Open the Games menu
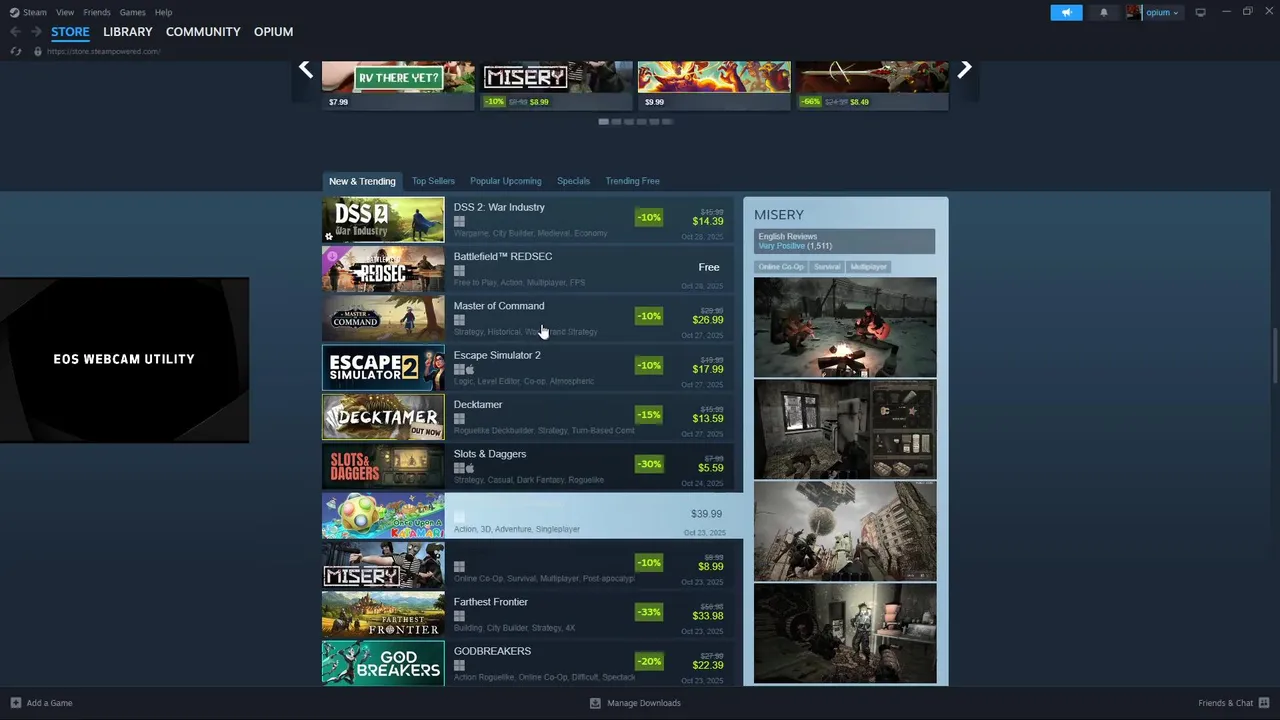The height and width of the screenshot is (720, 1280). tap(132, 12)
